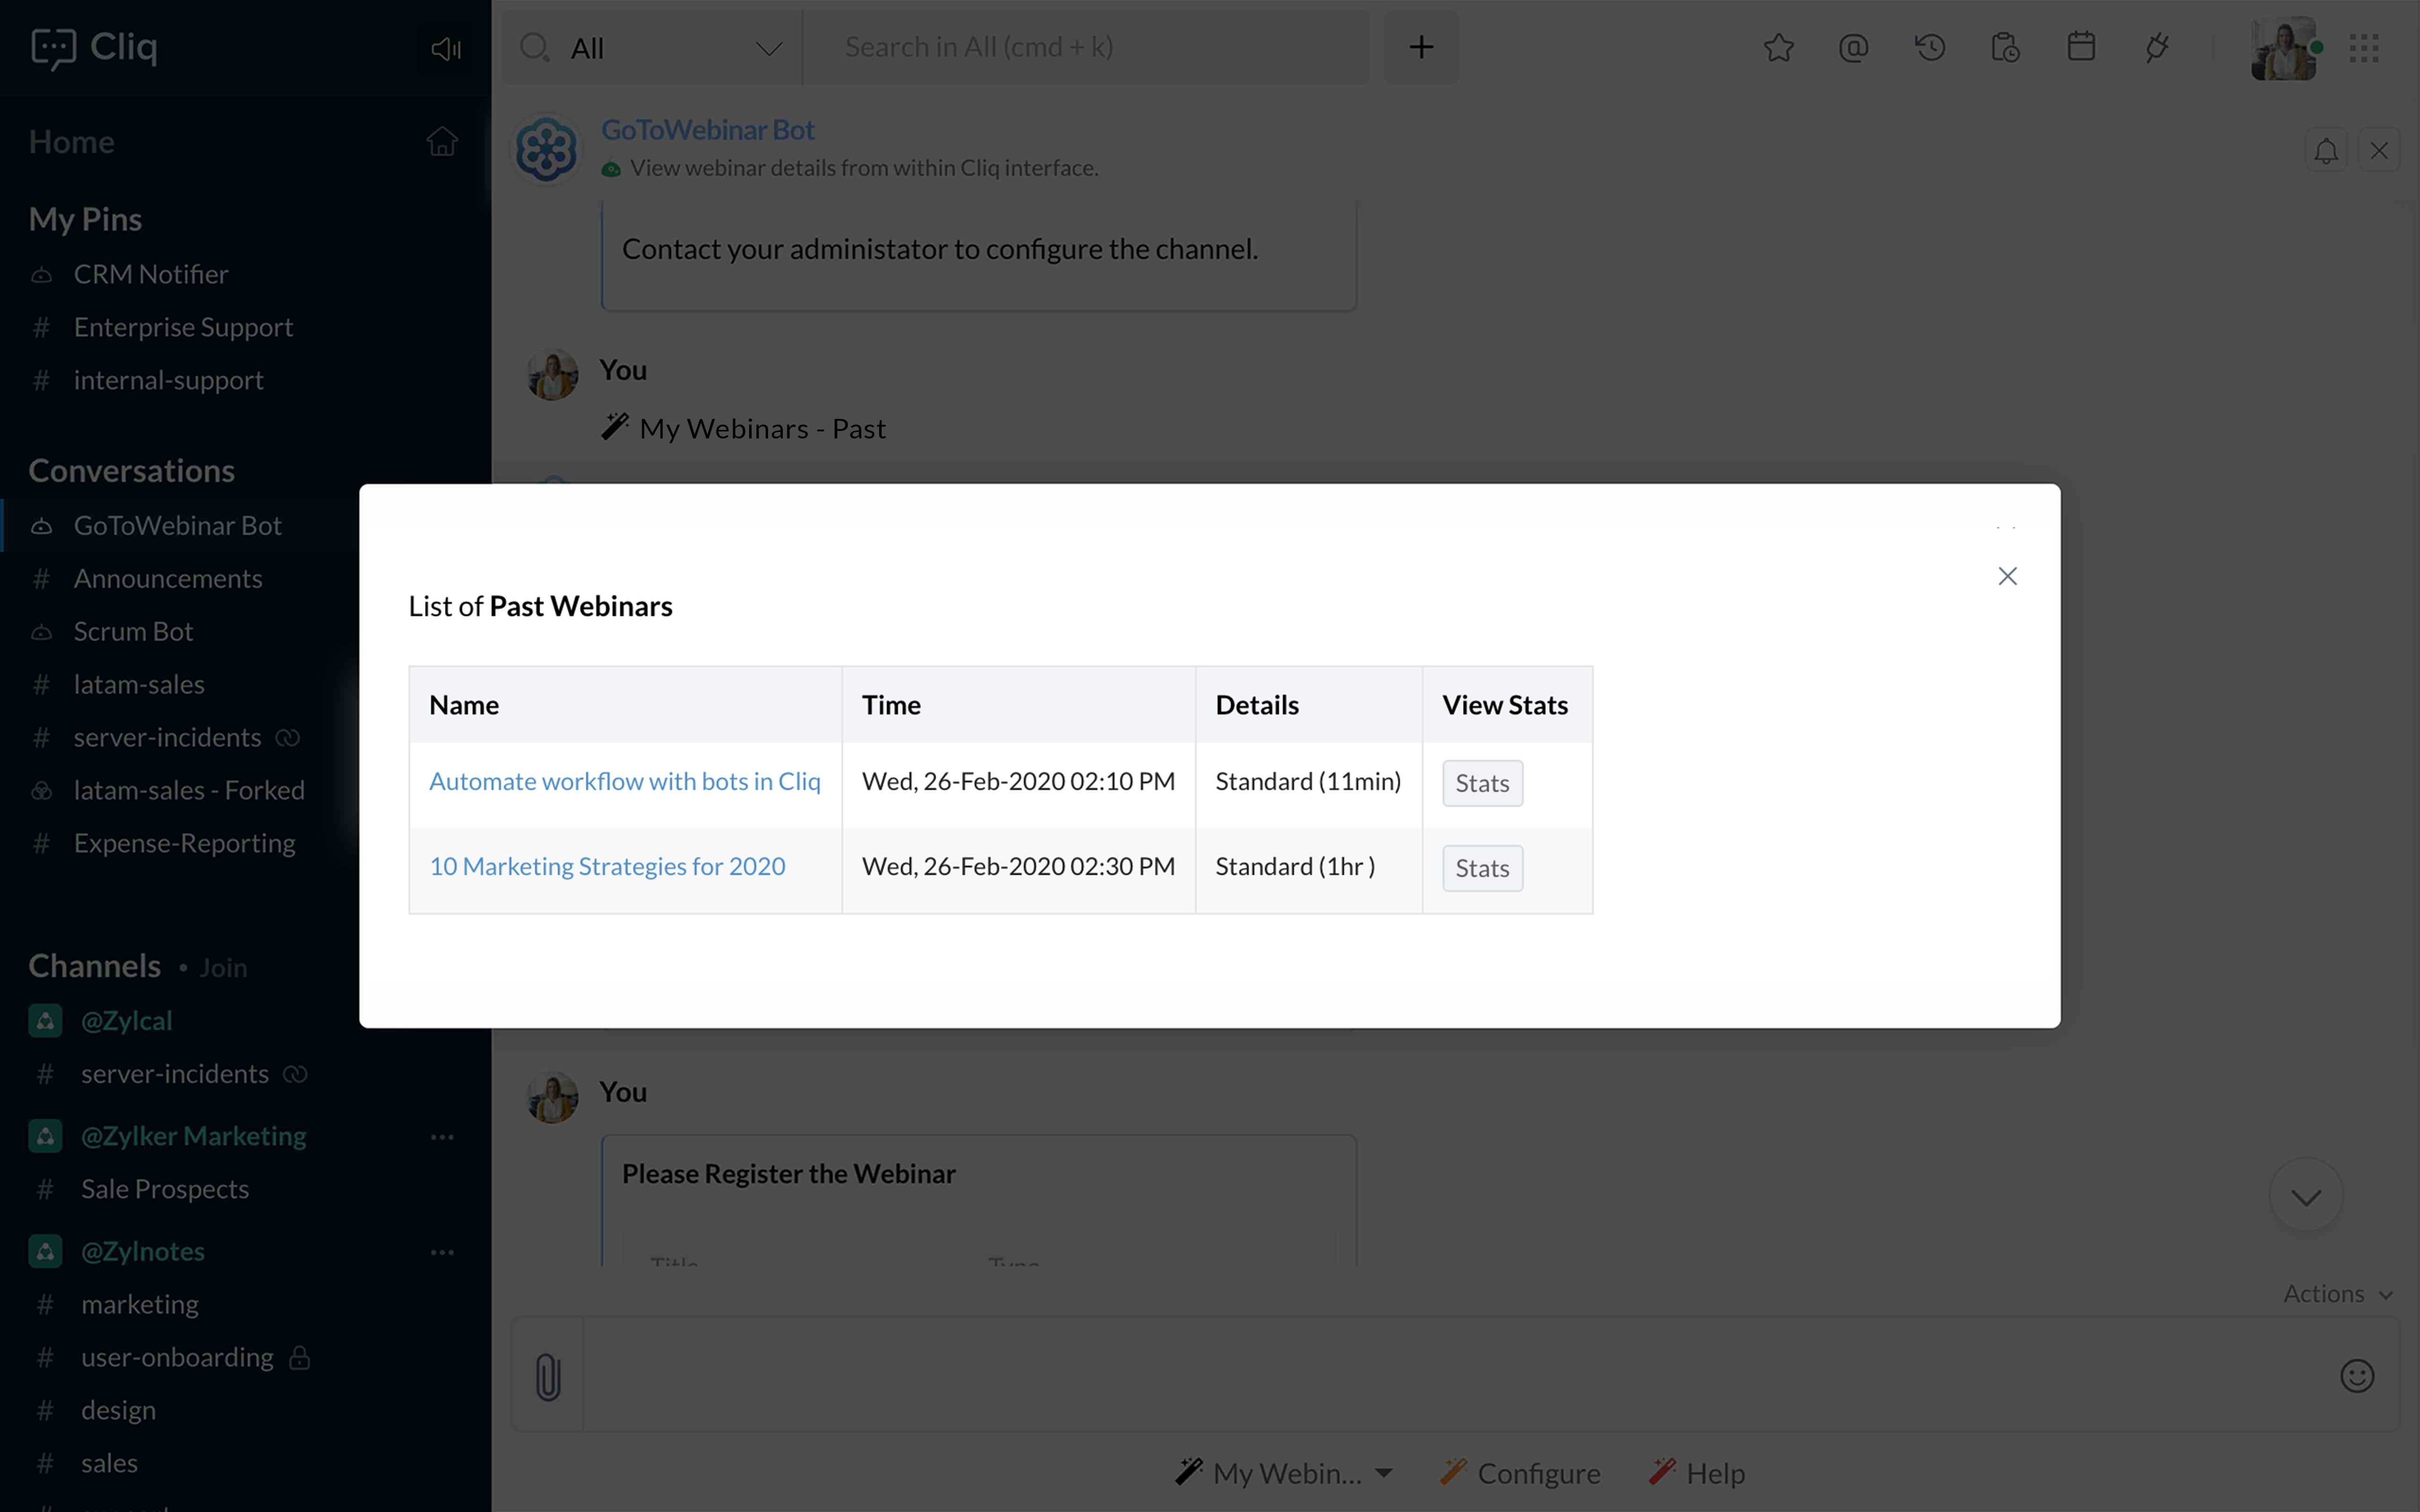Viewport: 2420px width, 1512px height.
Task: Select CRM Notifier pin
Action: click(x=150, y=274)
